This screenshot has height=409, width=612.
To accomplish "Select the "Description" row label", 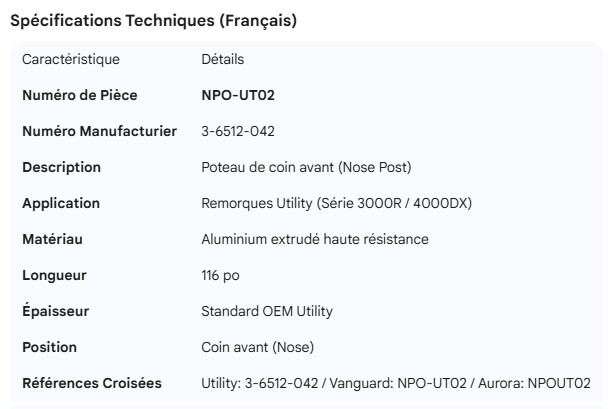I will [x=61, y=168].
